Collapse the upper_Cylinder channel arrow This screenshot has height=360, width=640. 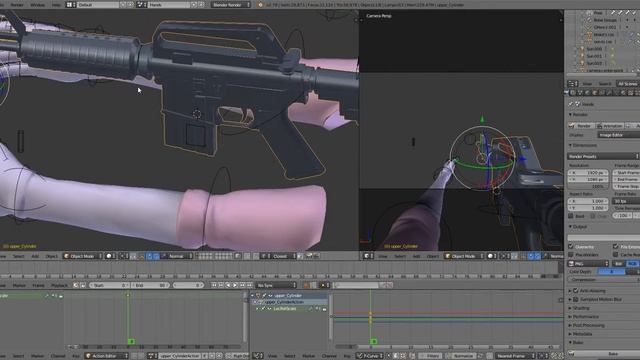(252, 296)
